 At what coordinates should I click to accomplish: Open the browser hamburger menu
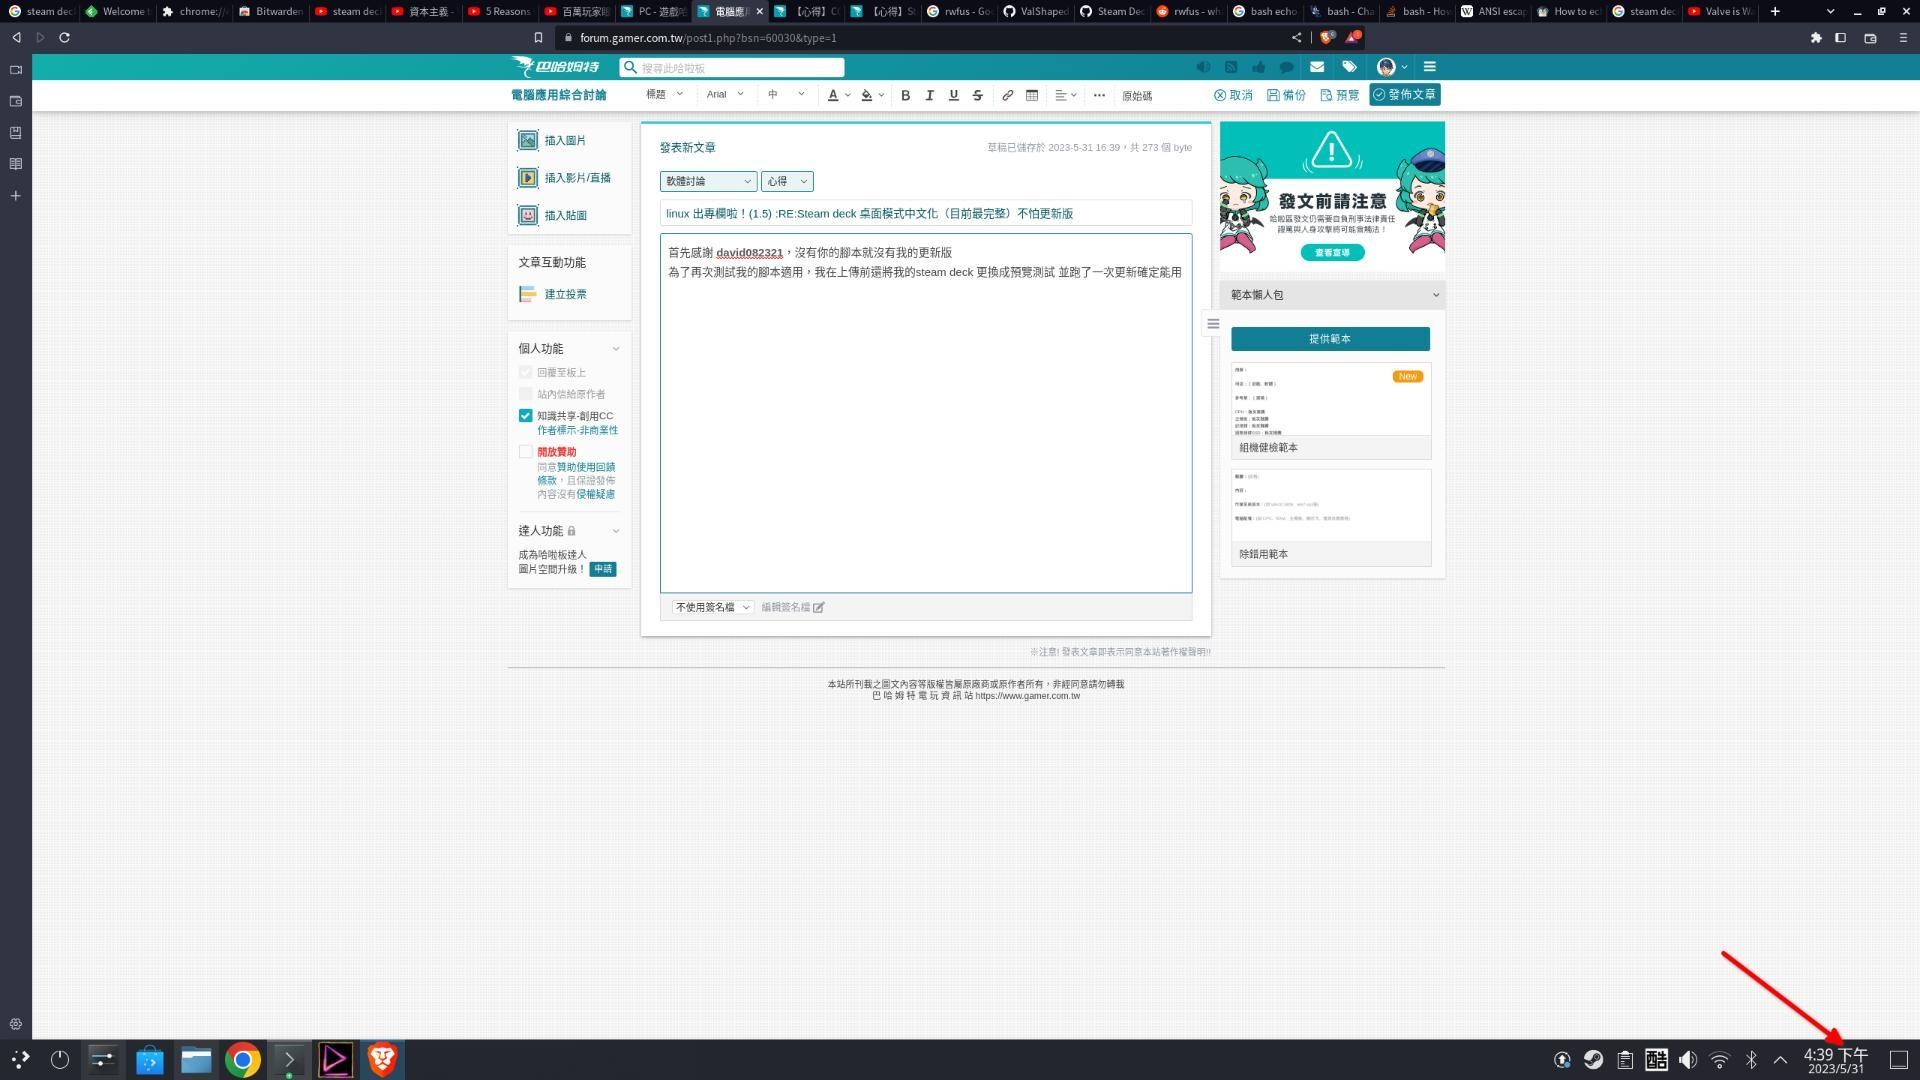pos(1903,38)
